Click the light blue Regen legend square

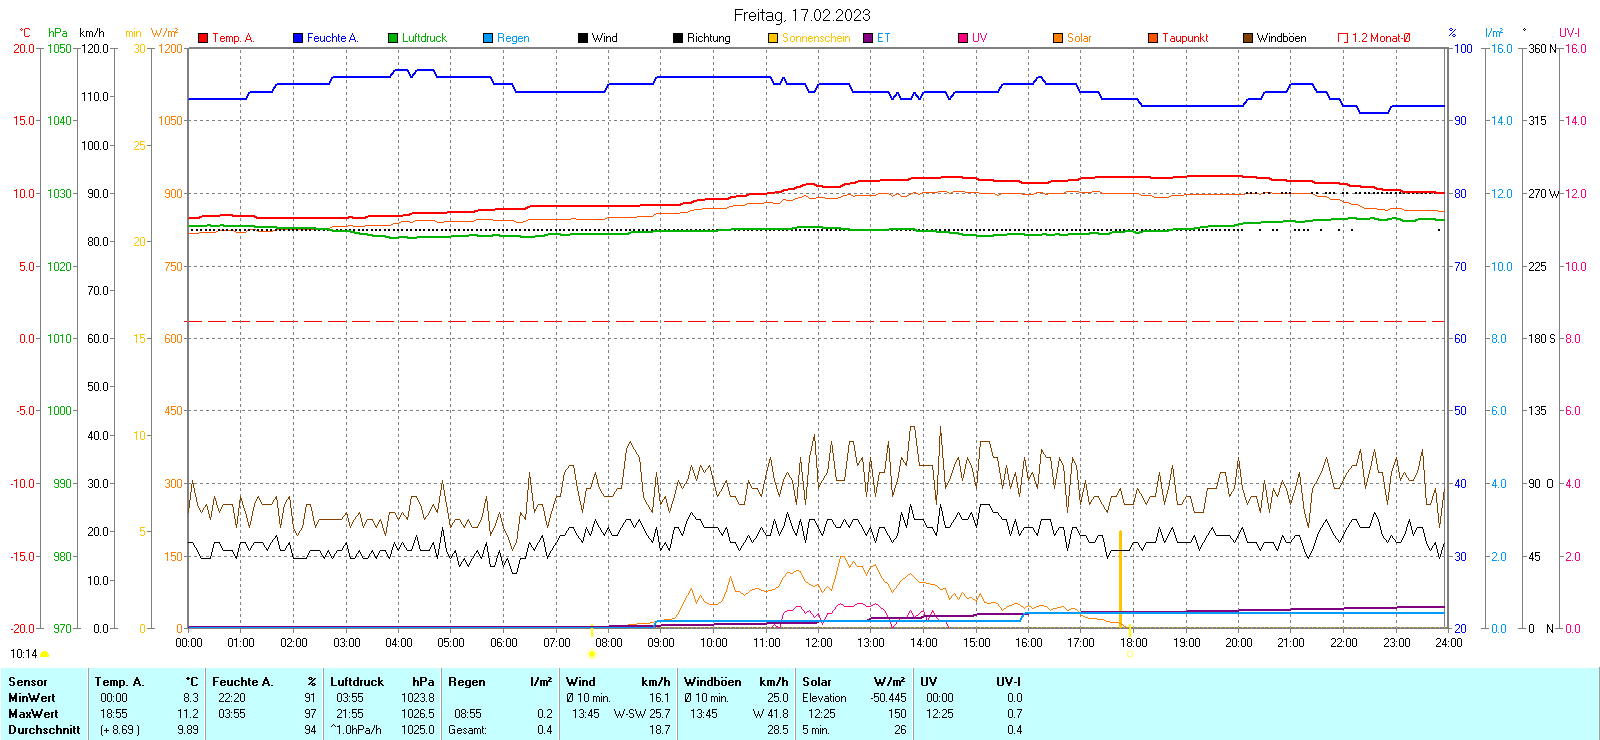click(488, 38)
